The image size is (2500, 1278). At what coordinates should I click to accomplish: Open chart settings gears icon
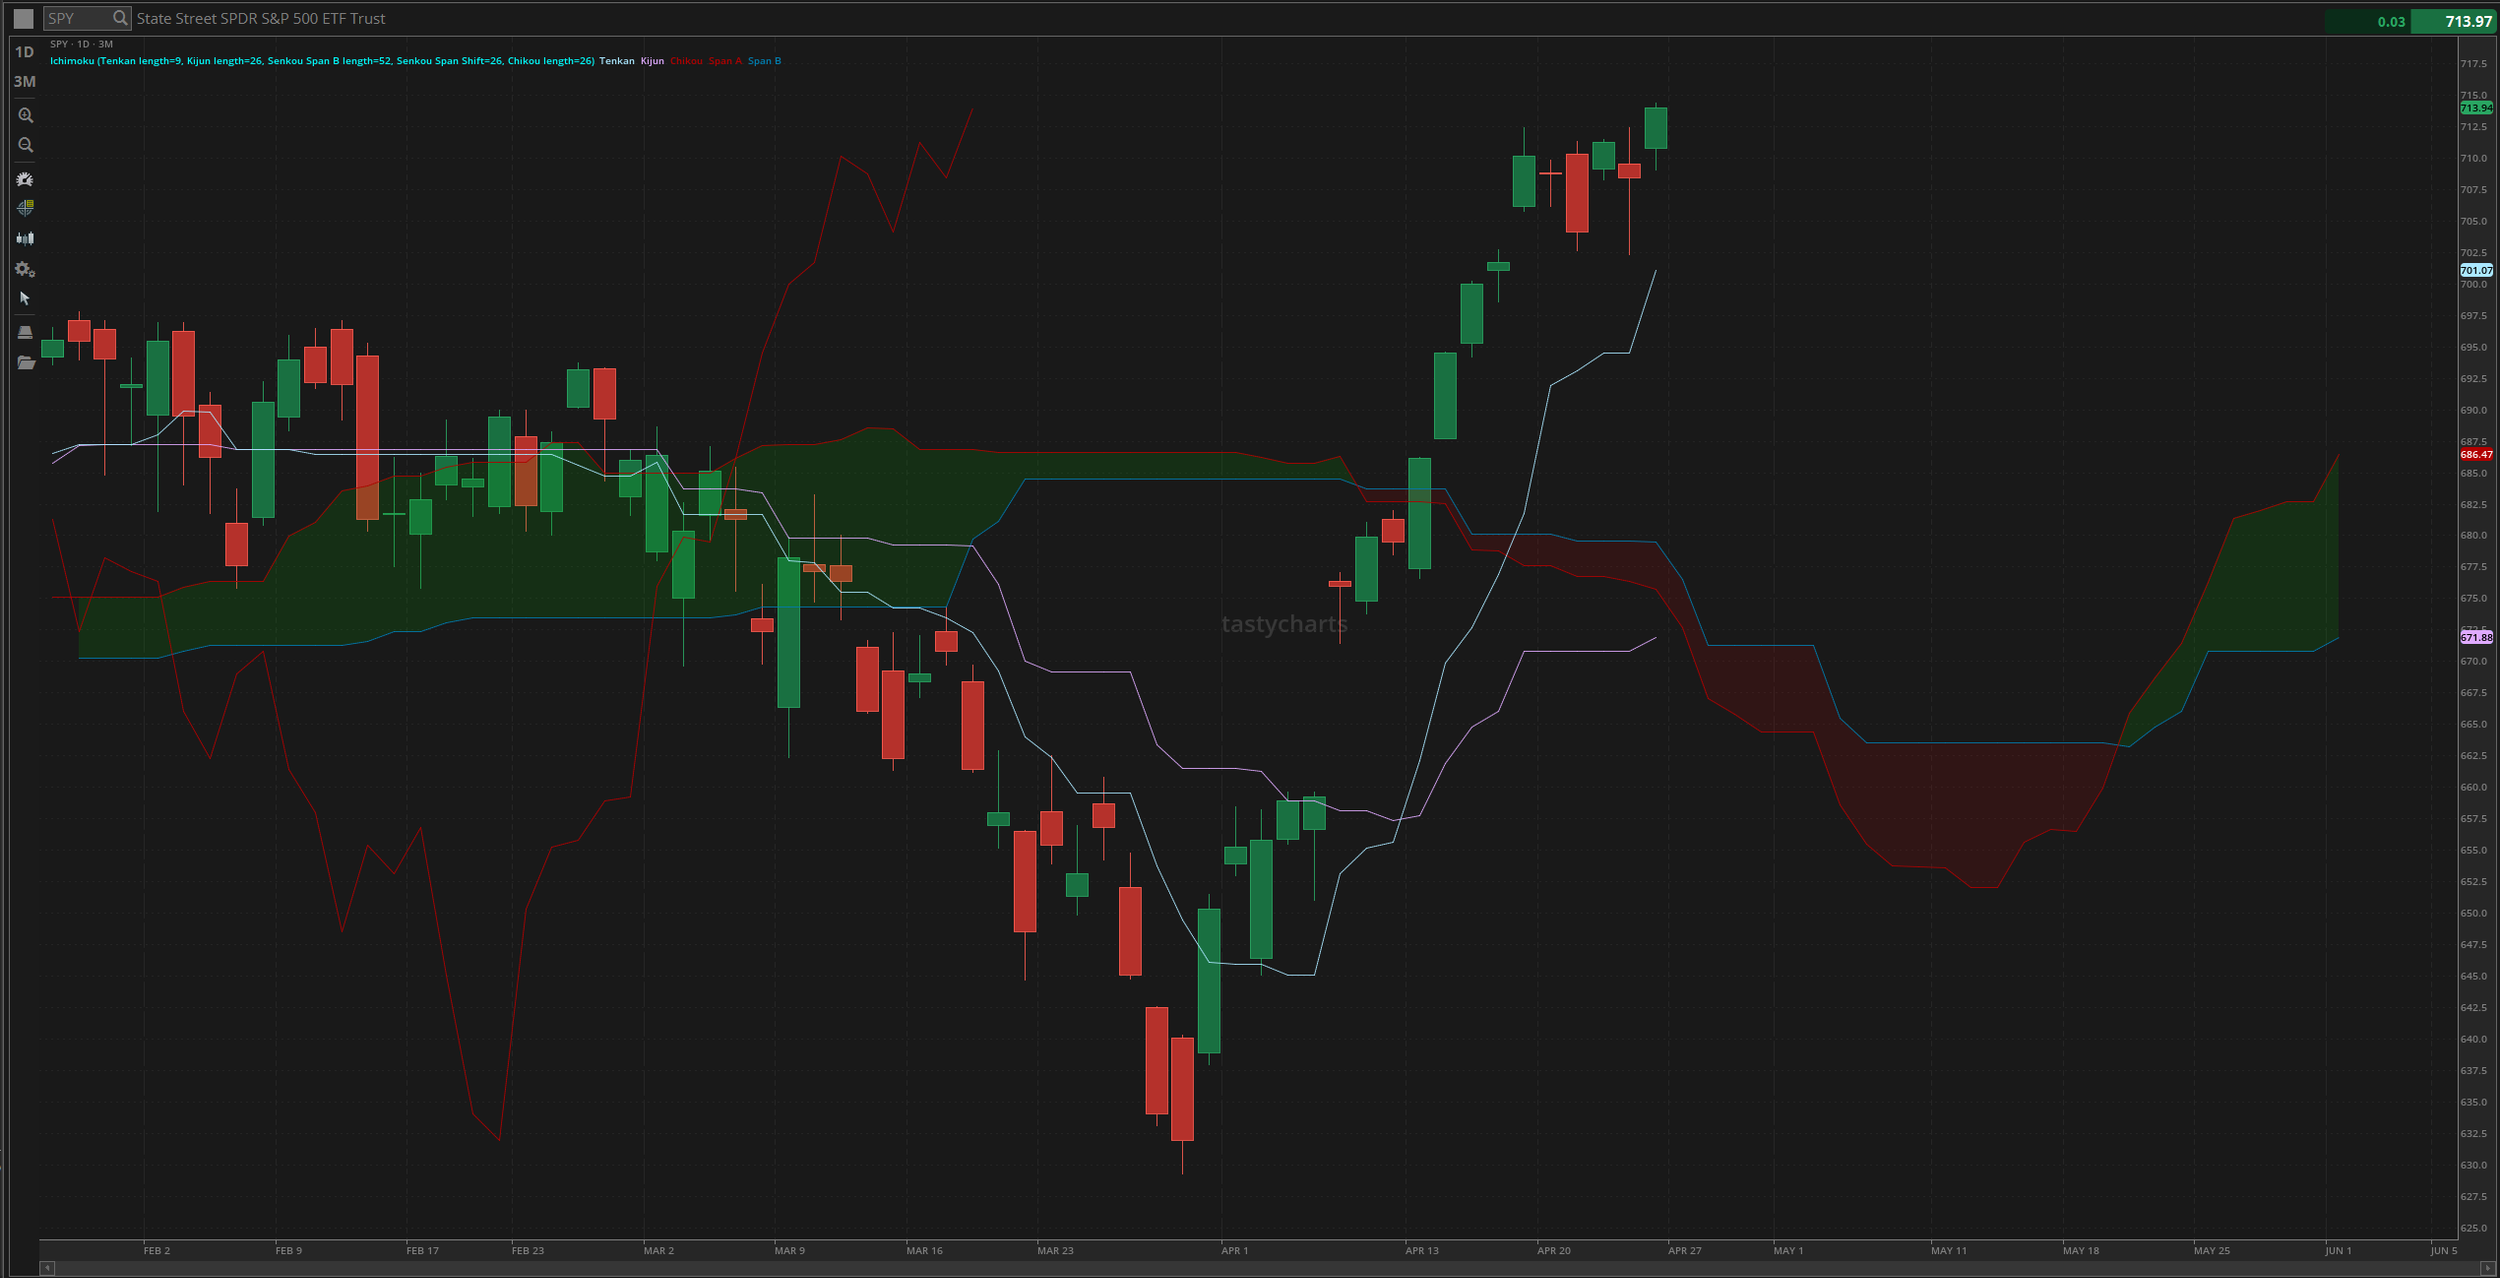point(25,269)
